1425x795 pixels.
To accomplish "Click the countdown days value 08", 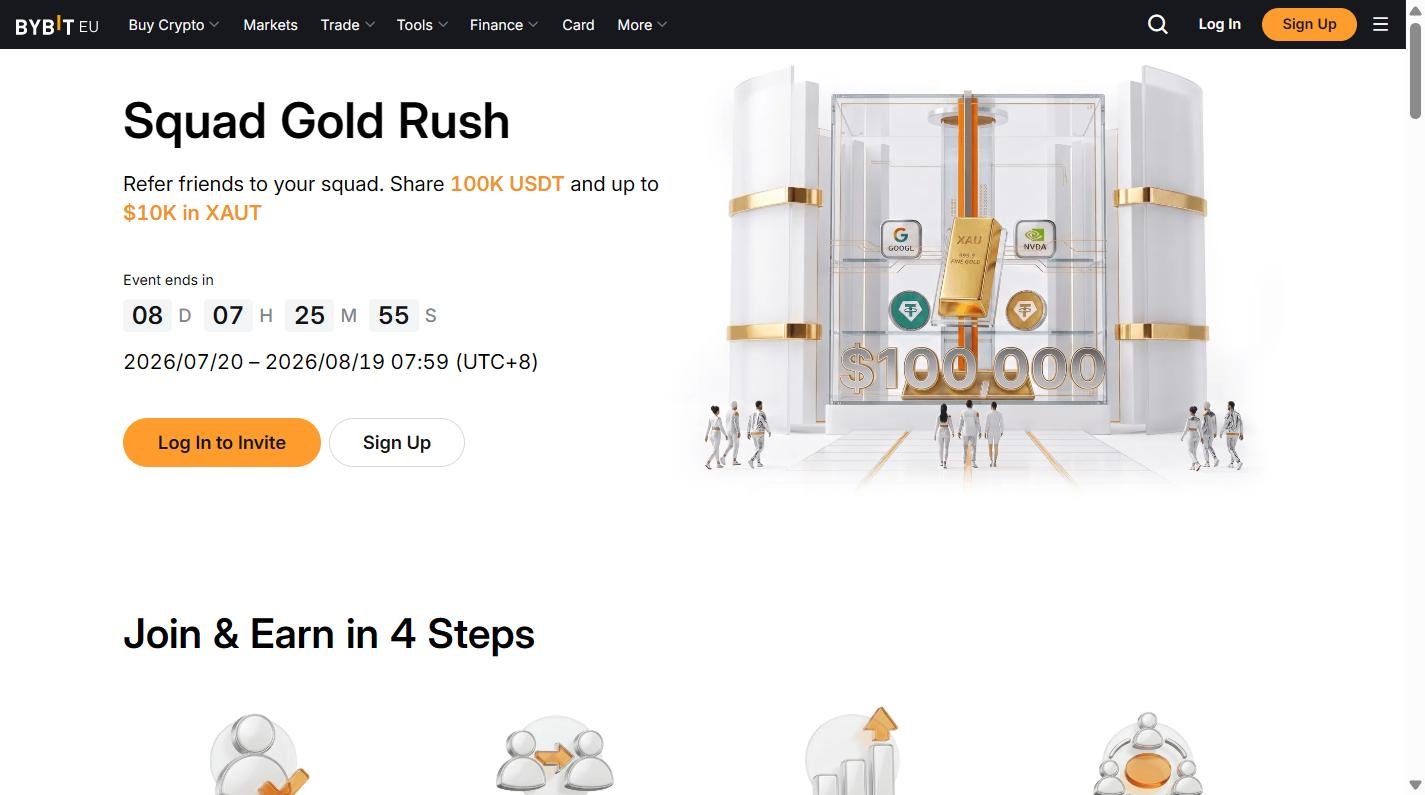I will click(147, 316).
